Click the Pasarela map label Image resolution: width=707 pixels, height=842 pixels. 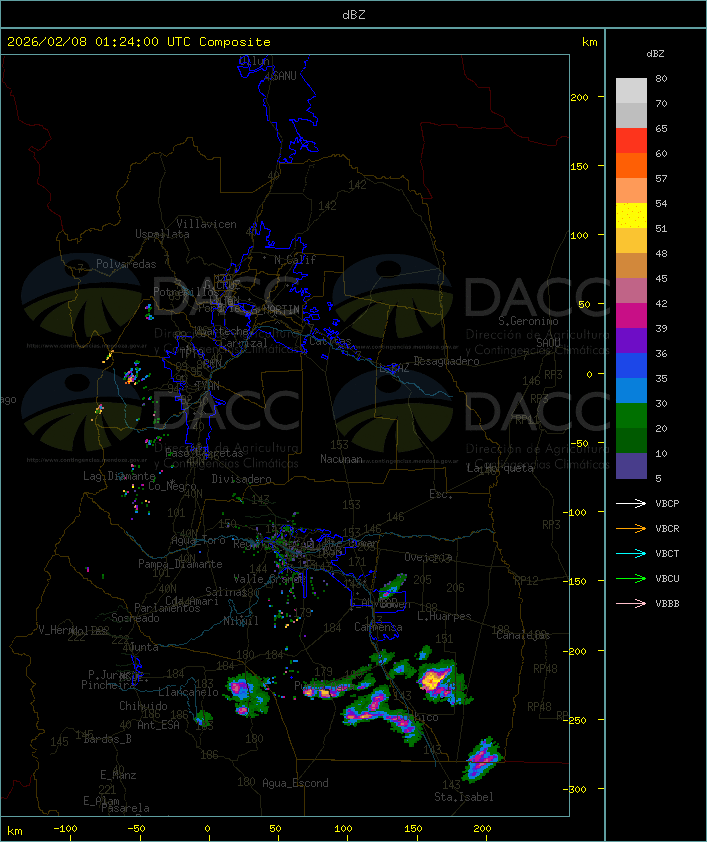[x=125, y=808]
